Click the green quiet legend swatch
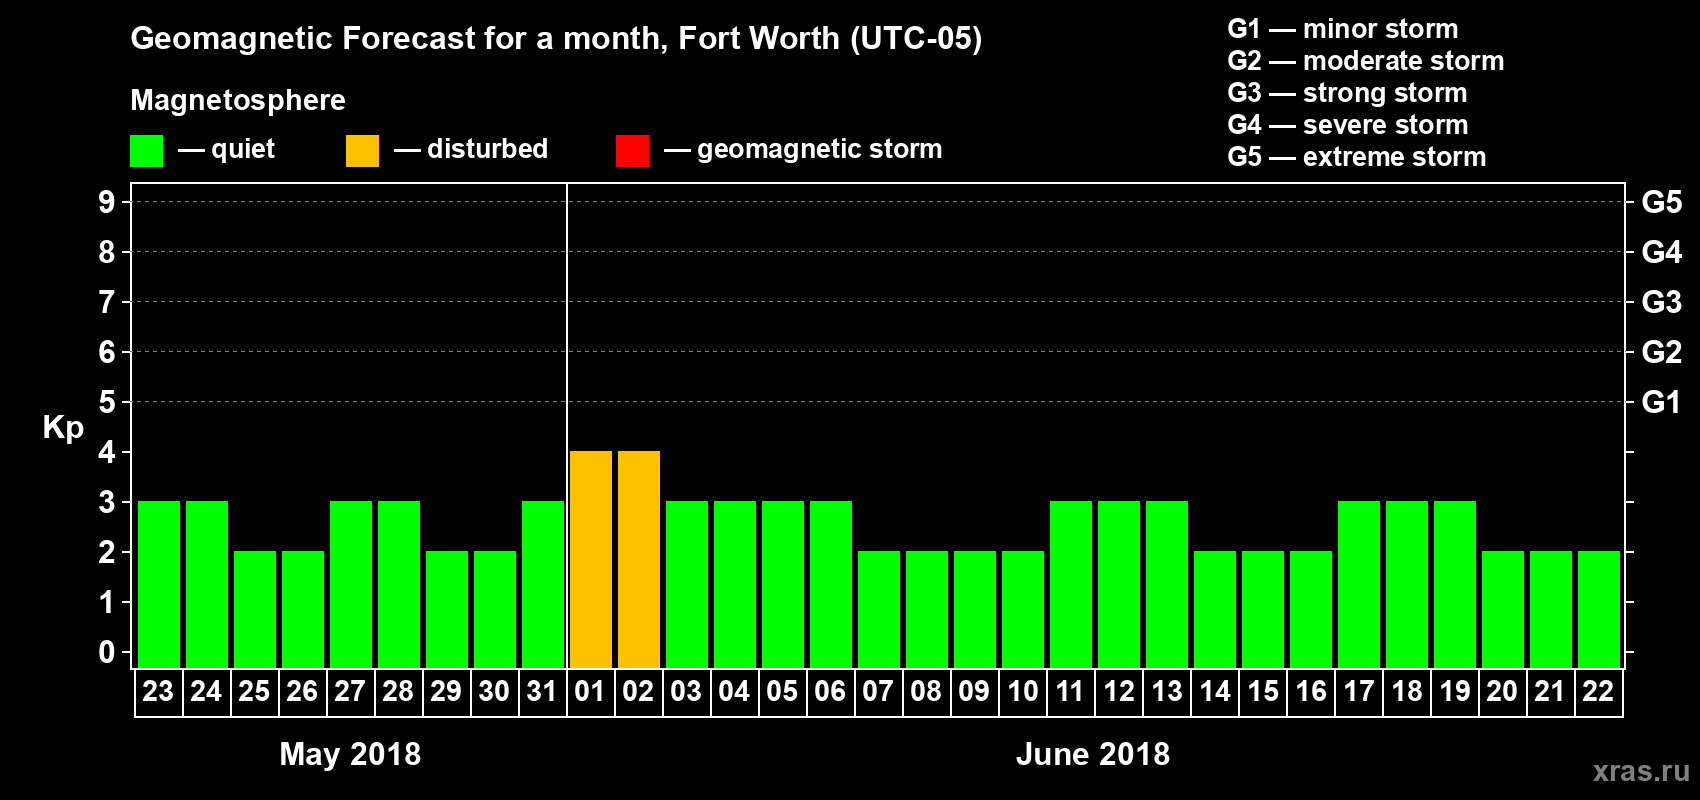The image size is (1700, 800). click(x=146, y=151)
